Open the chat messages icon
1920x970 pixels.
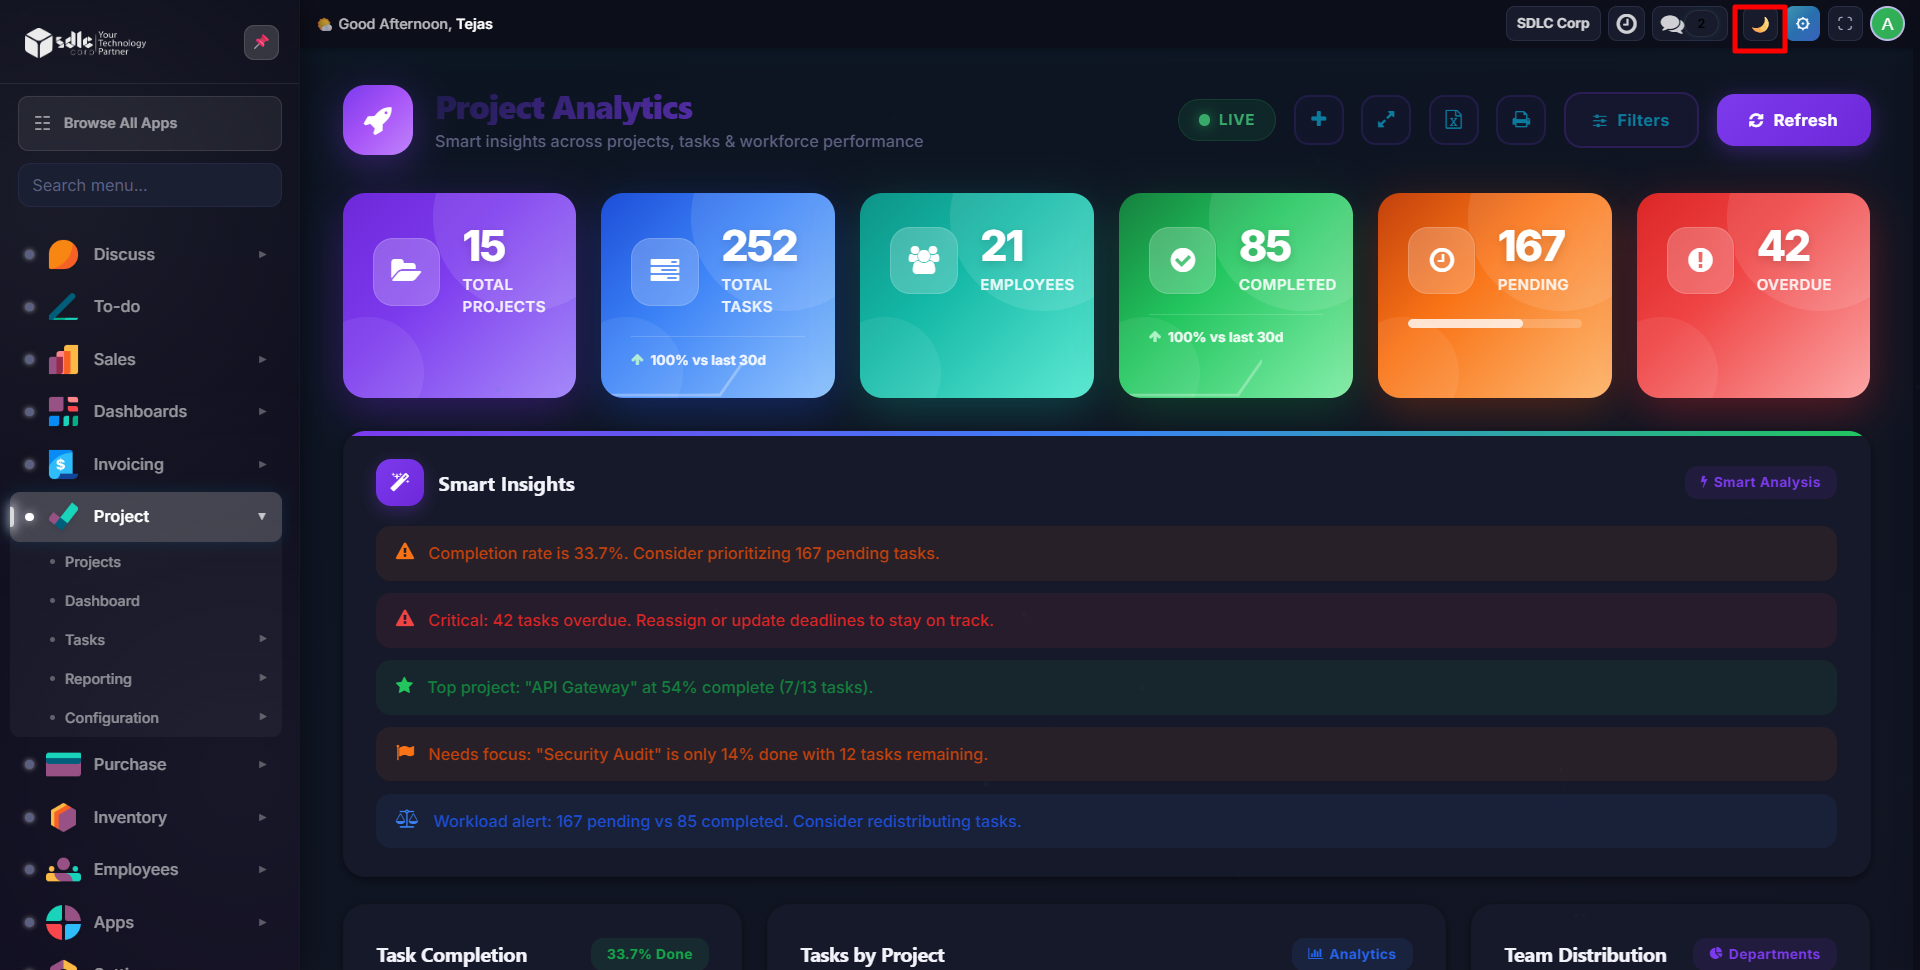(1672, 24)
